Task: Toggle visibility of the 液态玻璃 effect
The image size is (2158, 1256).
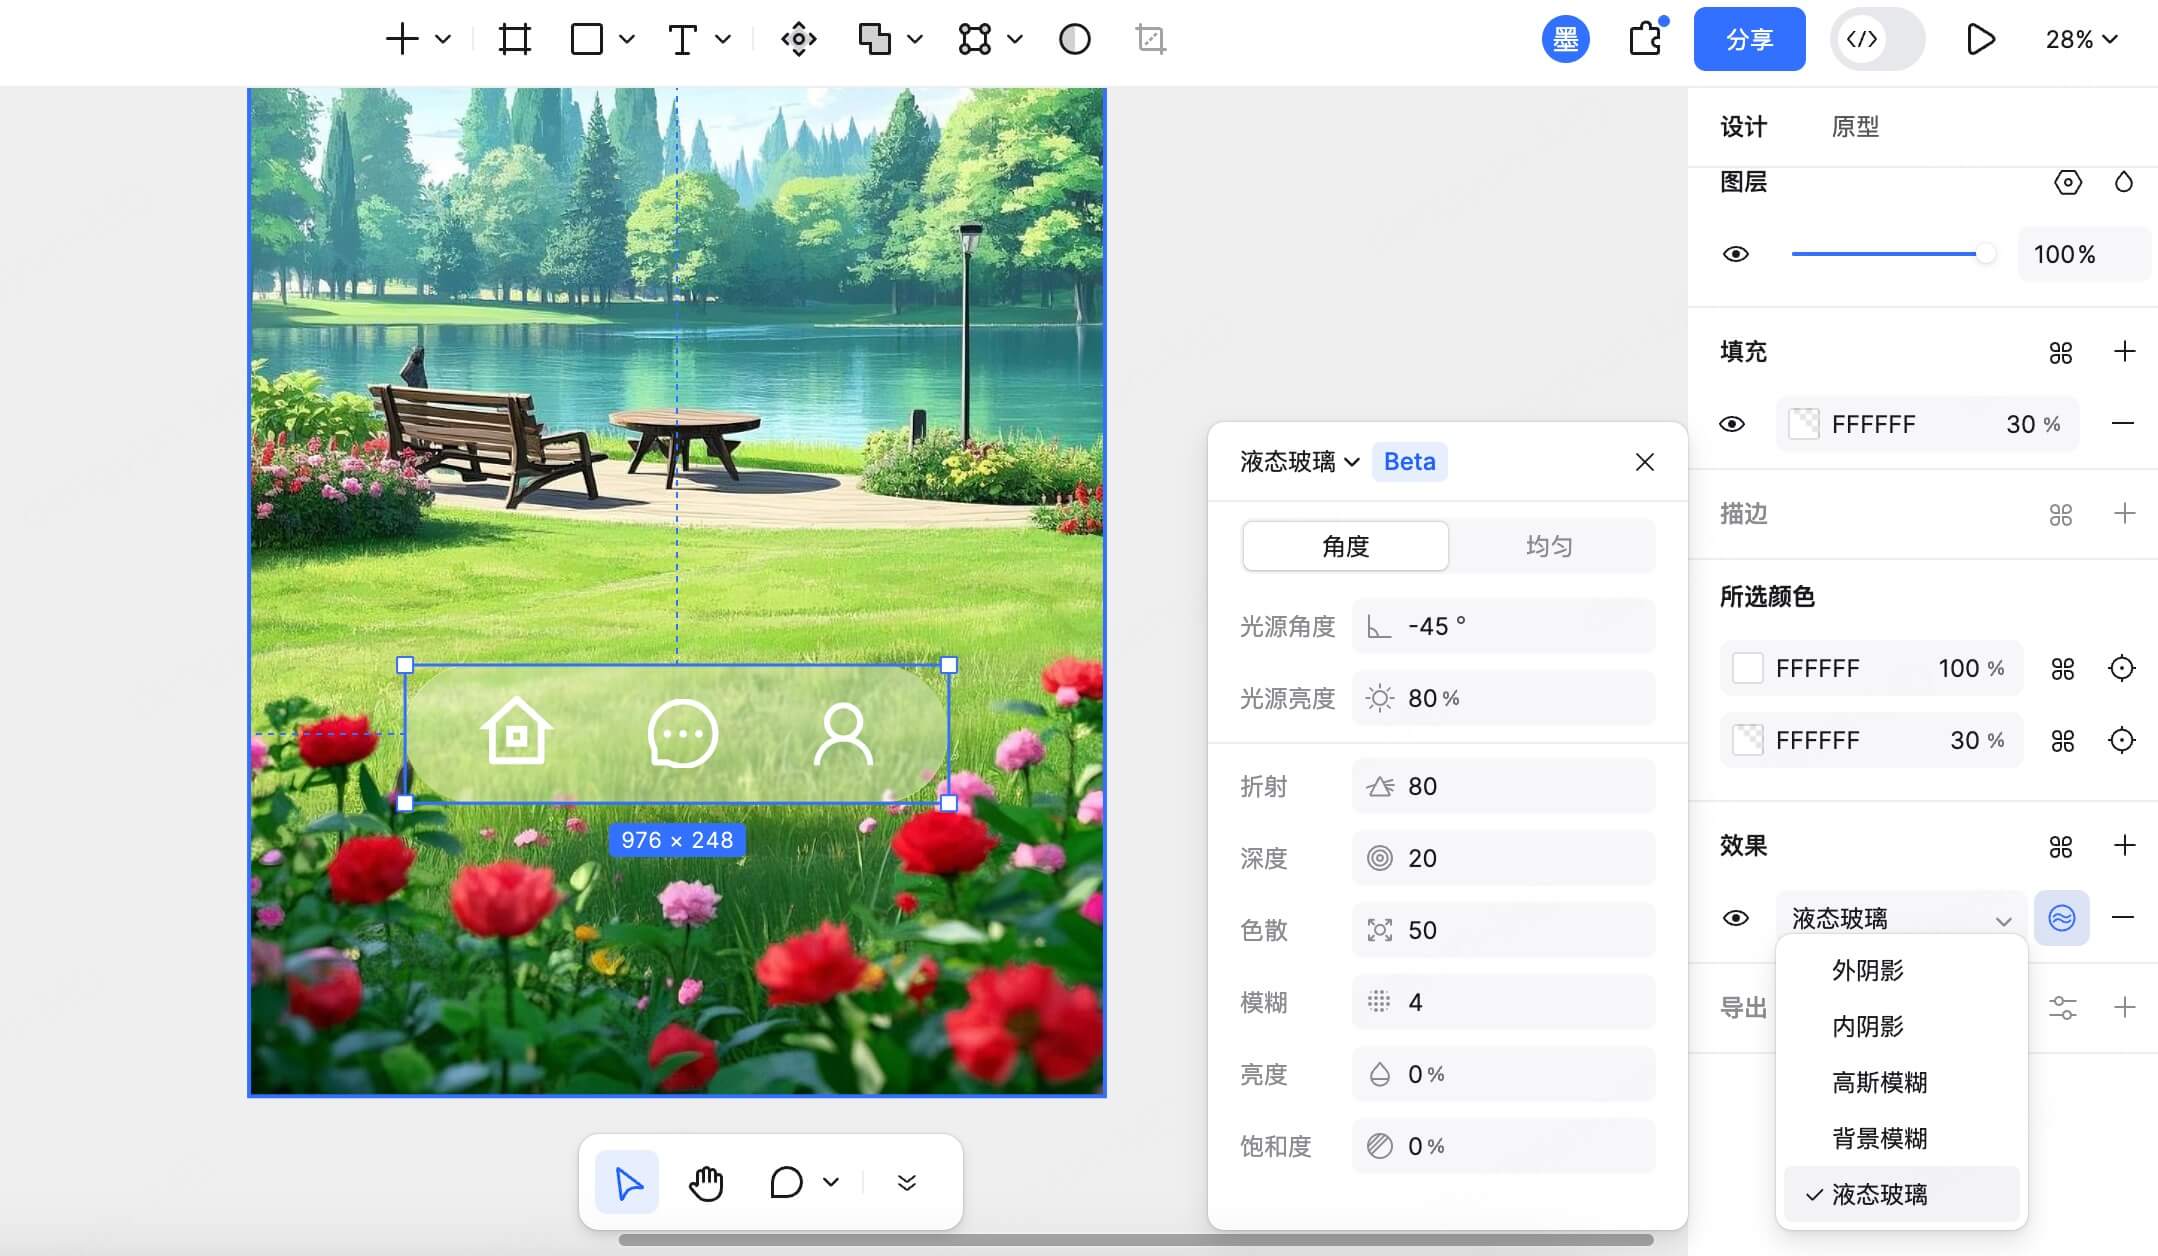Action: 1736,918
